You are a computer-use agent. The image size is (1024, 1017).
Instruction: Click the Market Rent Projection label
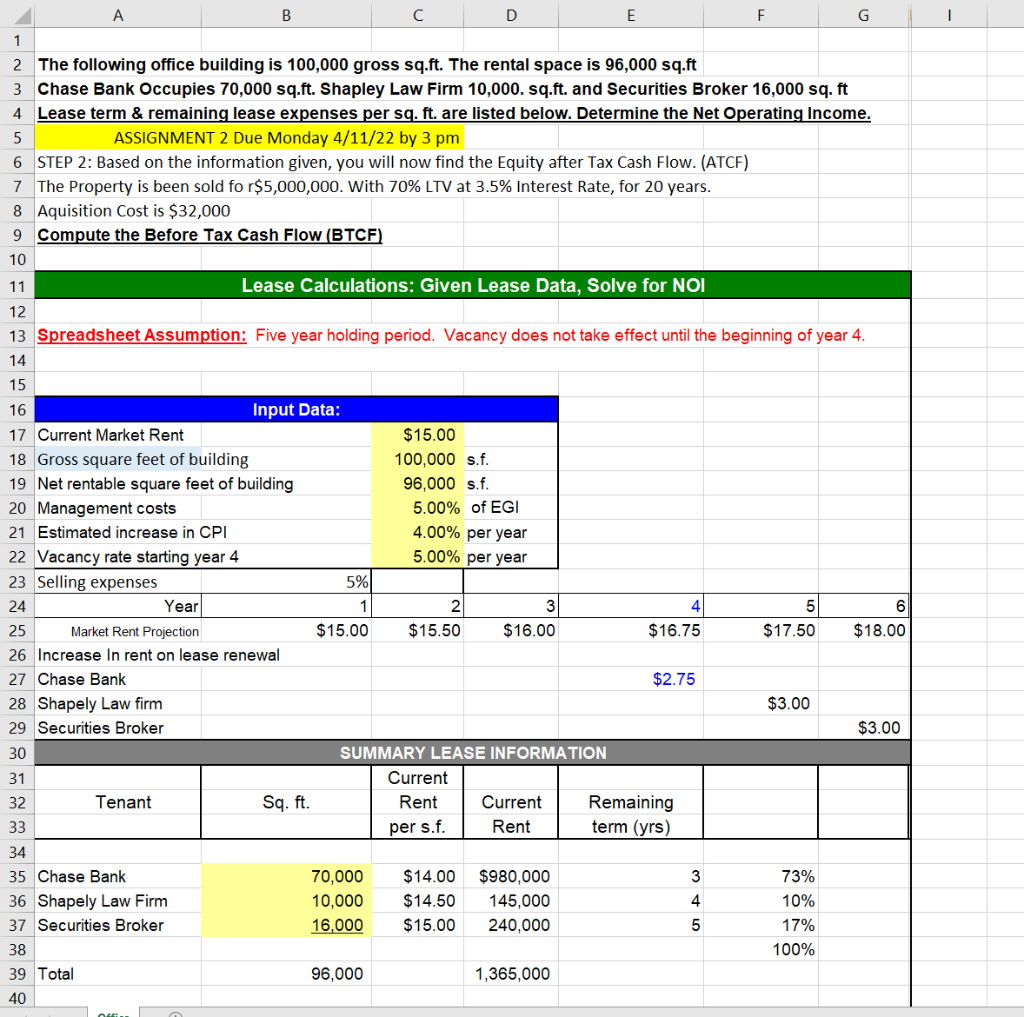[135, 632]
